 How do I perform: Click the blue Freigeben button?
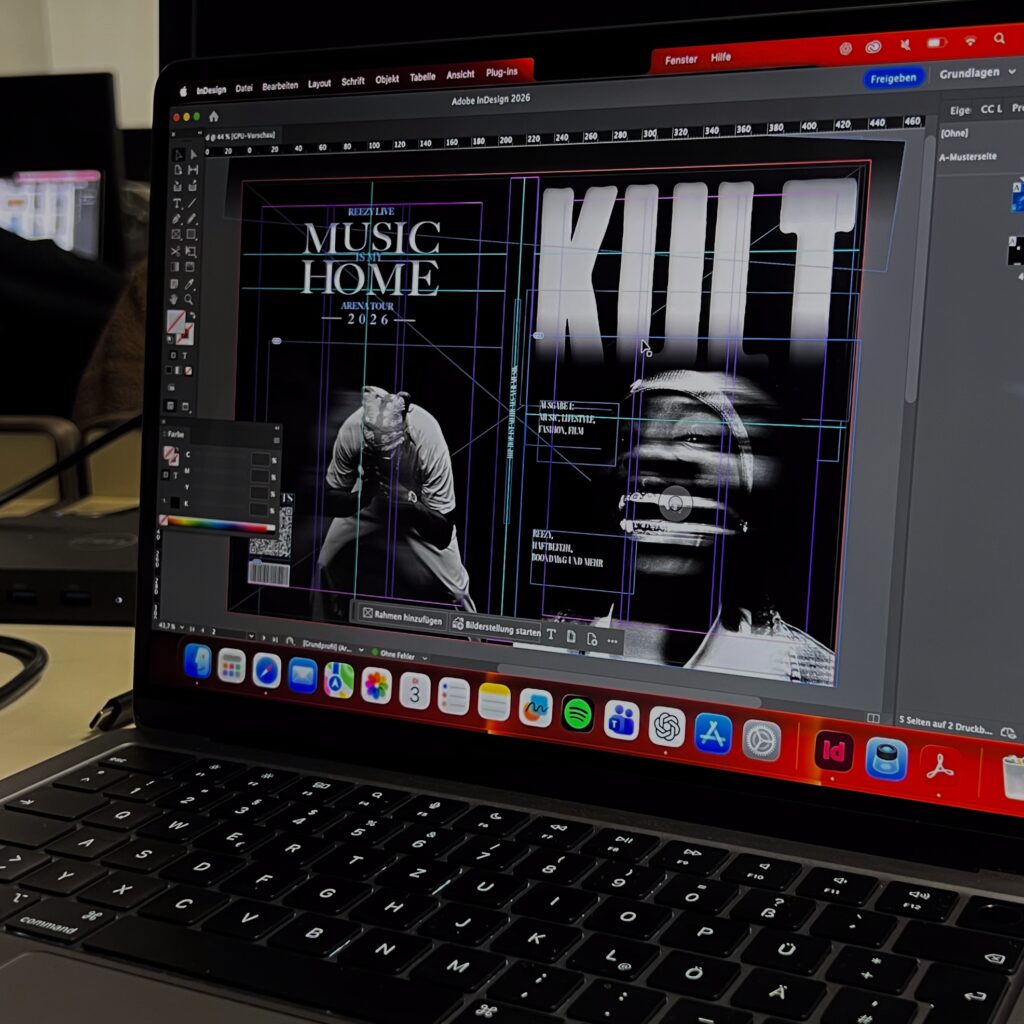(x=892, y=77)
